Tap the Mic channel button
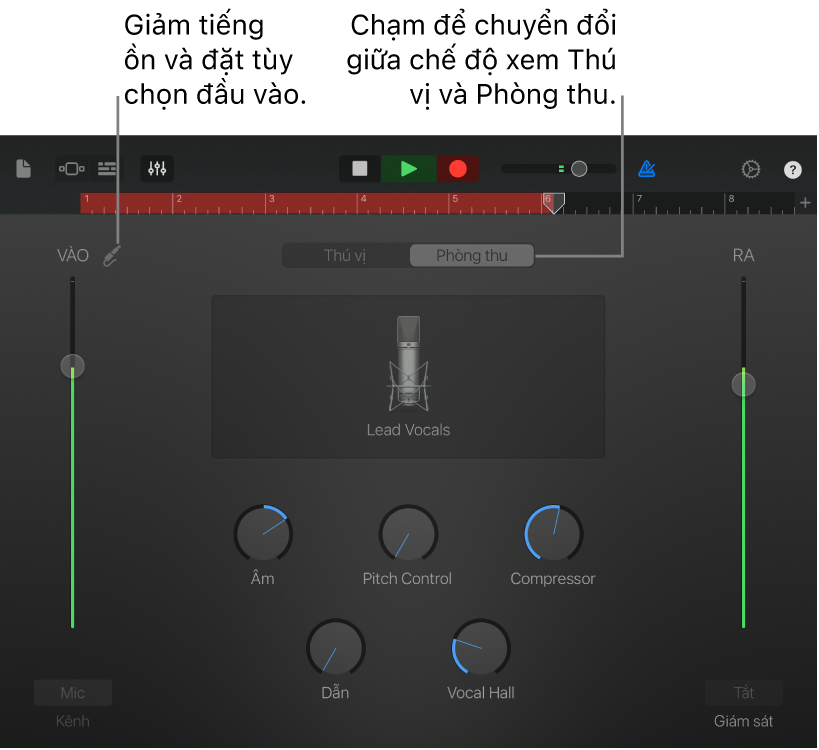Image resolution: width=819 pixels, height=750 pixels. pyautogui.click(x=73, y=693)
